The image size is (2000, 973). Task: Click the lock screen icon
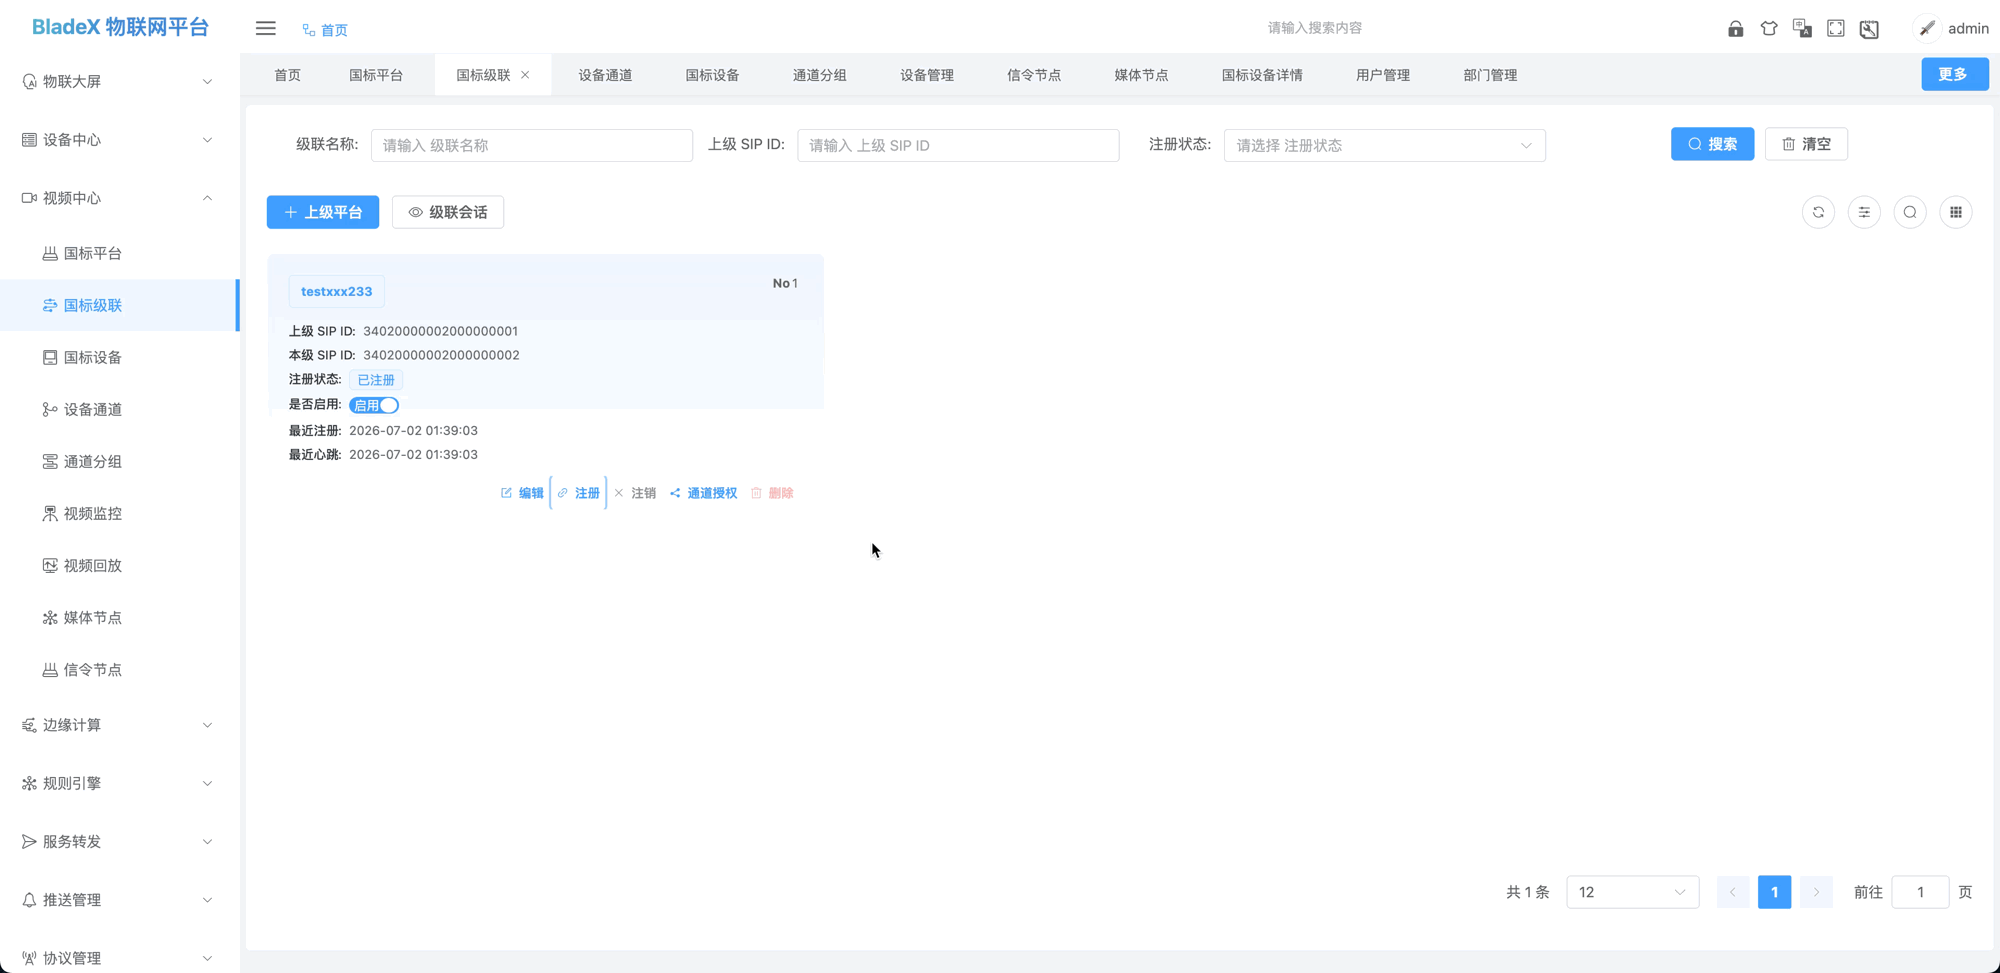click(x=1735, y=29)
